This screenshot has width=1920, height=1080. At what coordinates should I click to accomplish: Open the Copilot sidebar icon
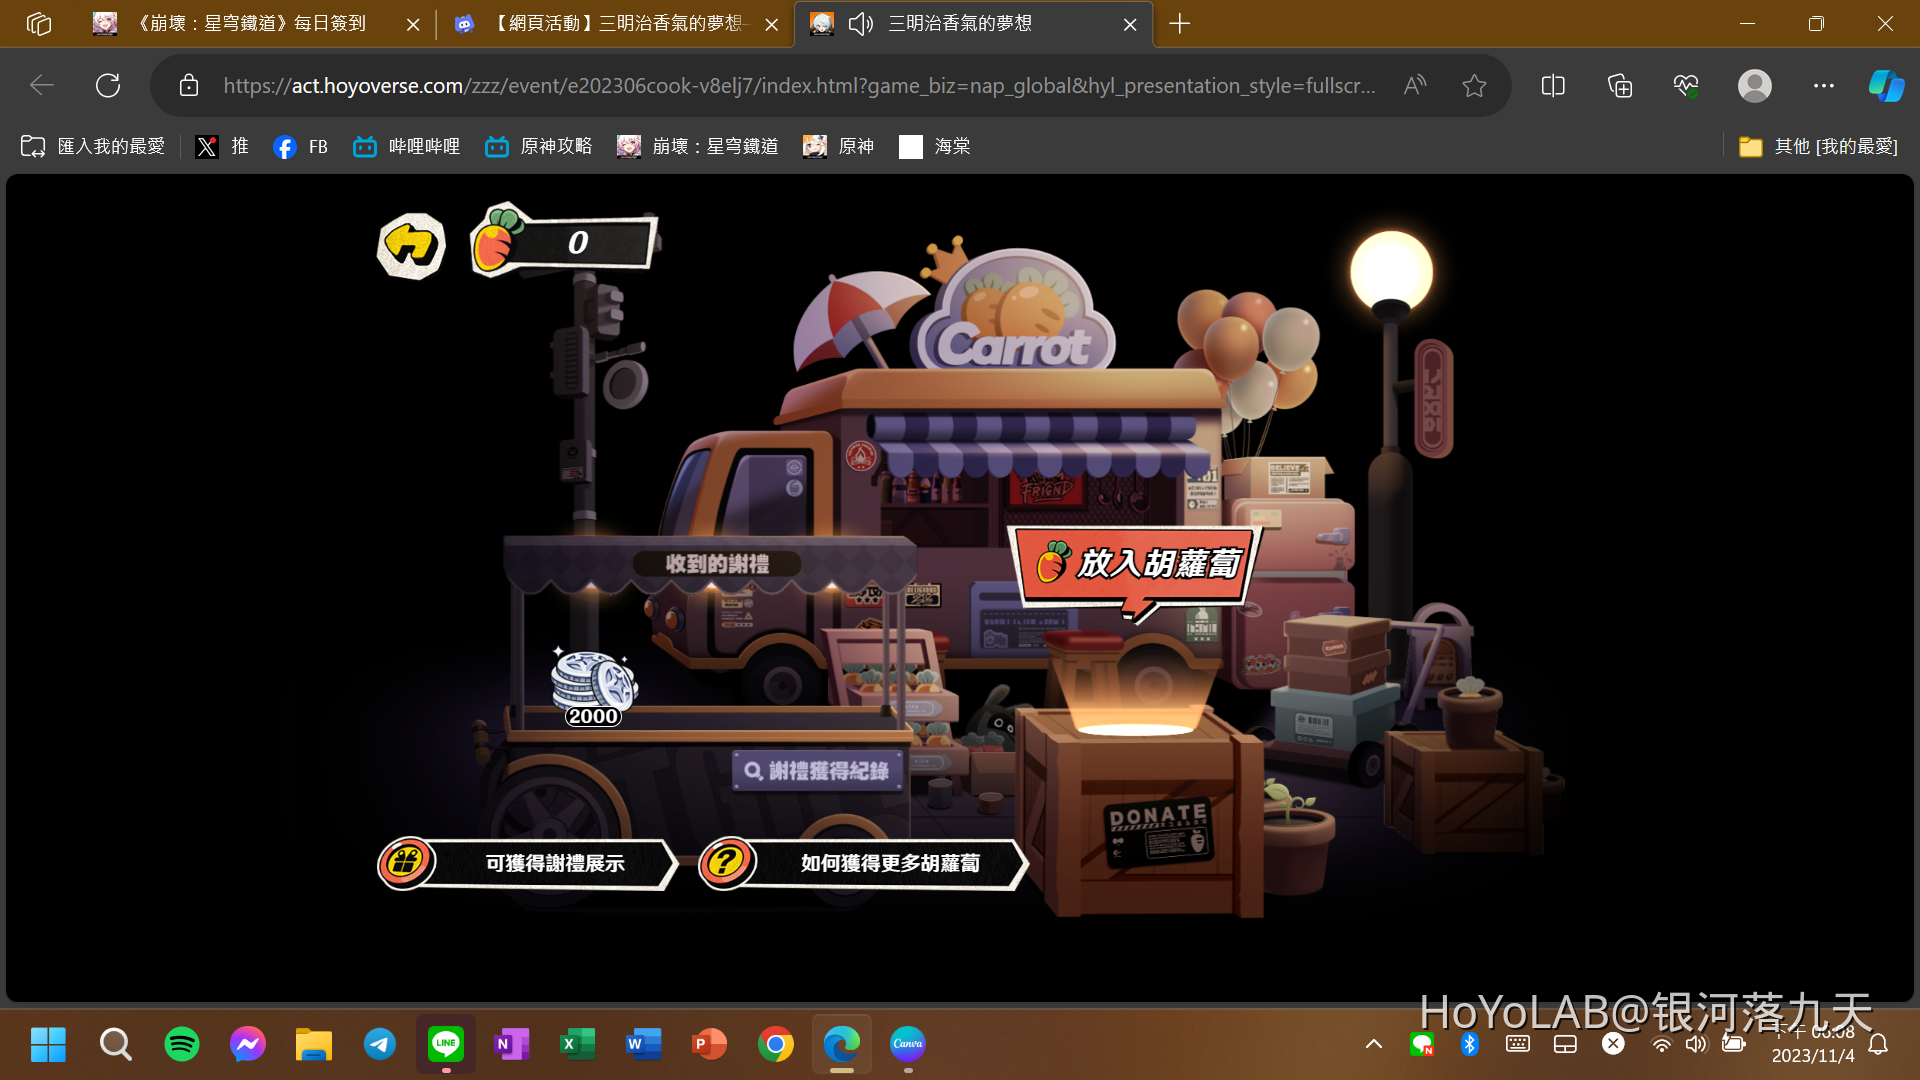(x=1886, y=86)
